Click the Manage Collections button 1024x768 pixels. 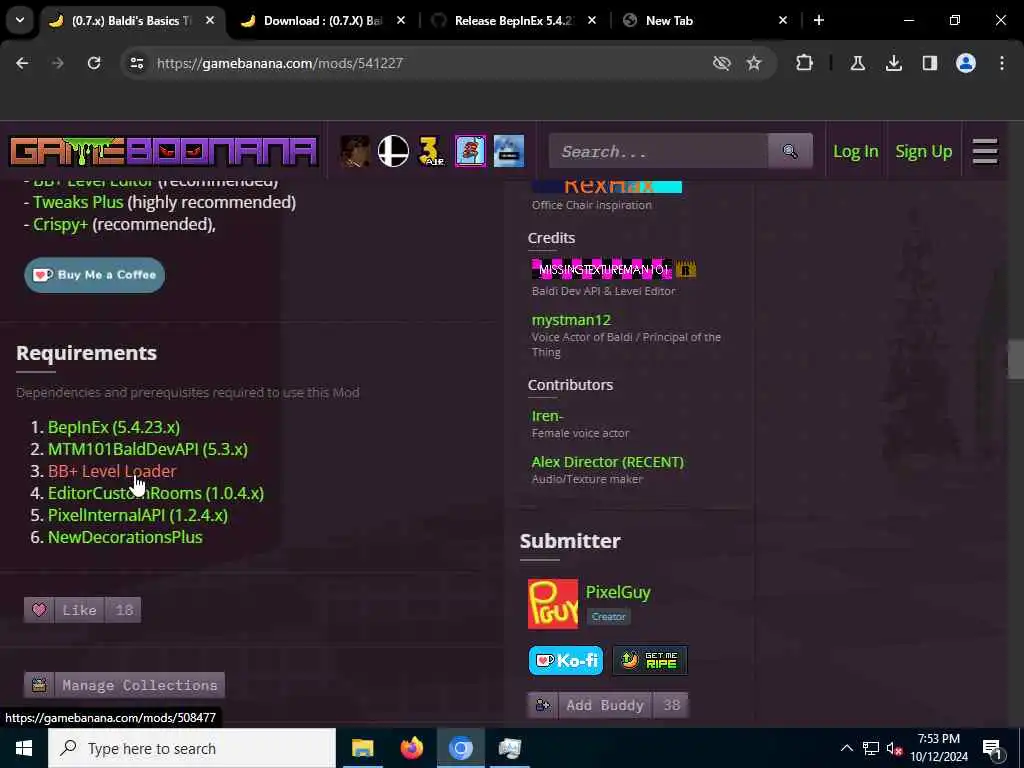click(125, 685)
